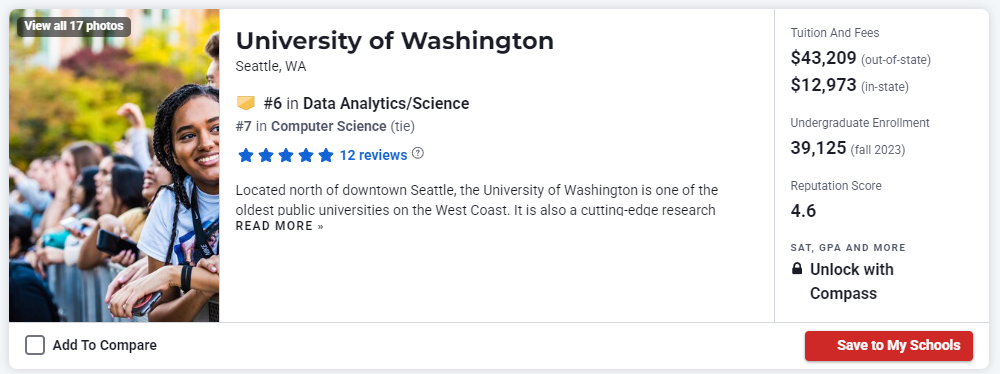Click Save to My Schools button
The height and width of the screenshot is (374, 1000).
pyautogui.click(x=888, y=345)
